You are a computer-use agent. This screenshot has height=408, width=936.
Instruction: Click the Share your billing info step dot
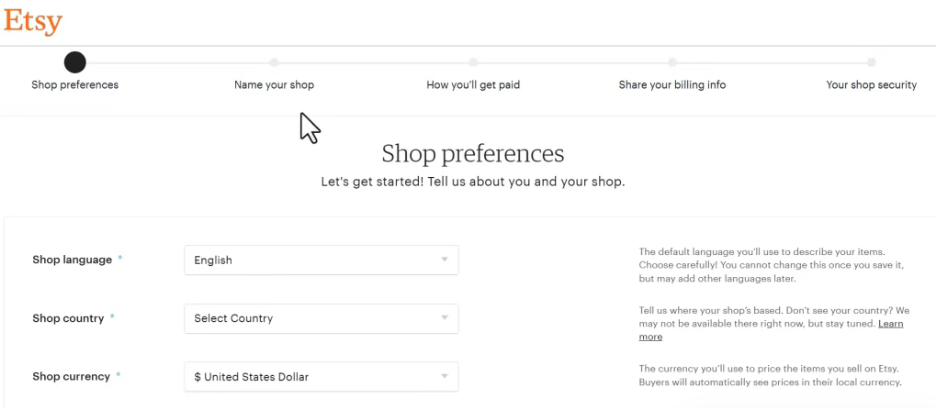tap(672, 62)
